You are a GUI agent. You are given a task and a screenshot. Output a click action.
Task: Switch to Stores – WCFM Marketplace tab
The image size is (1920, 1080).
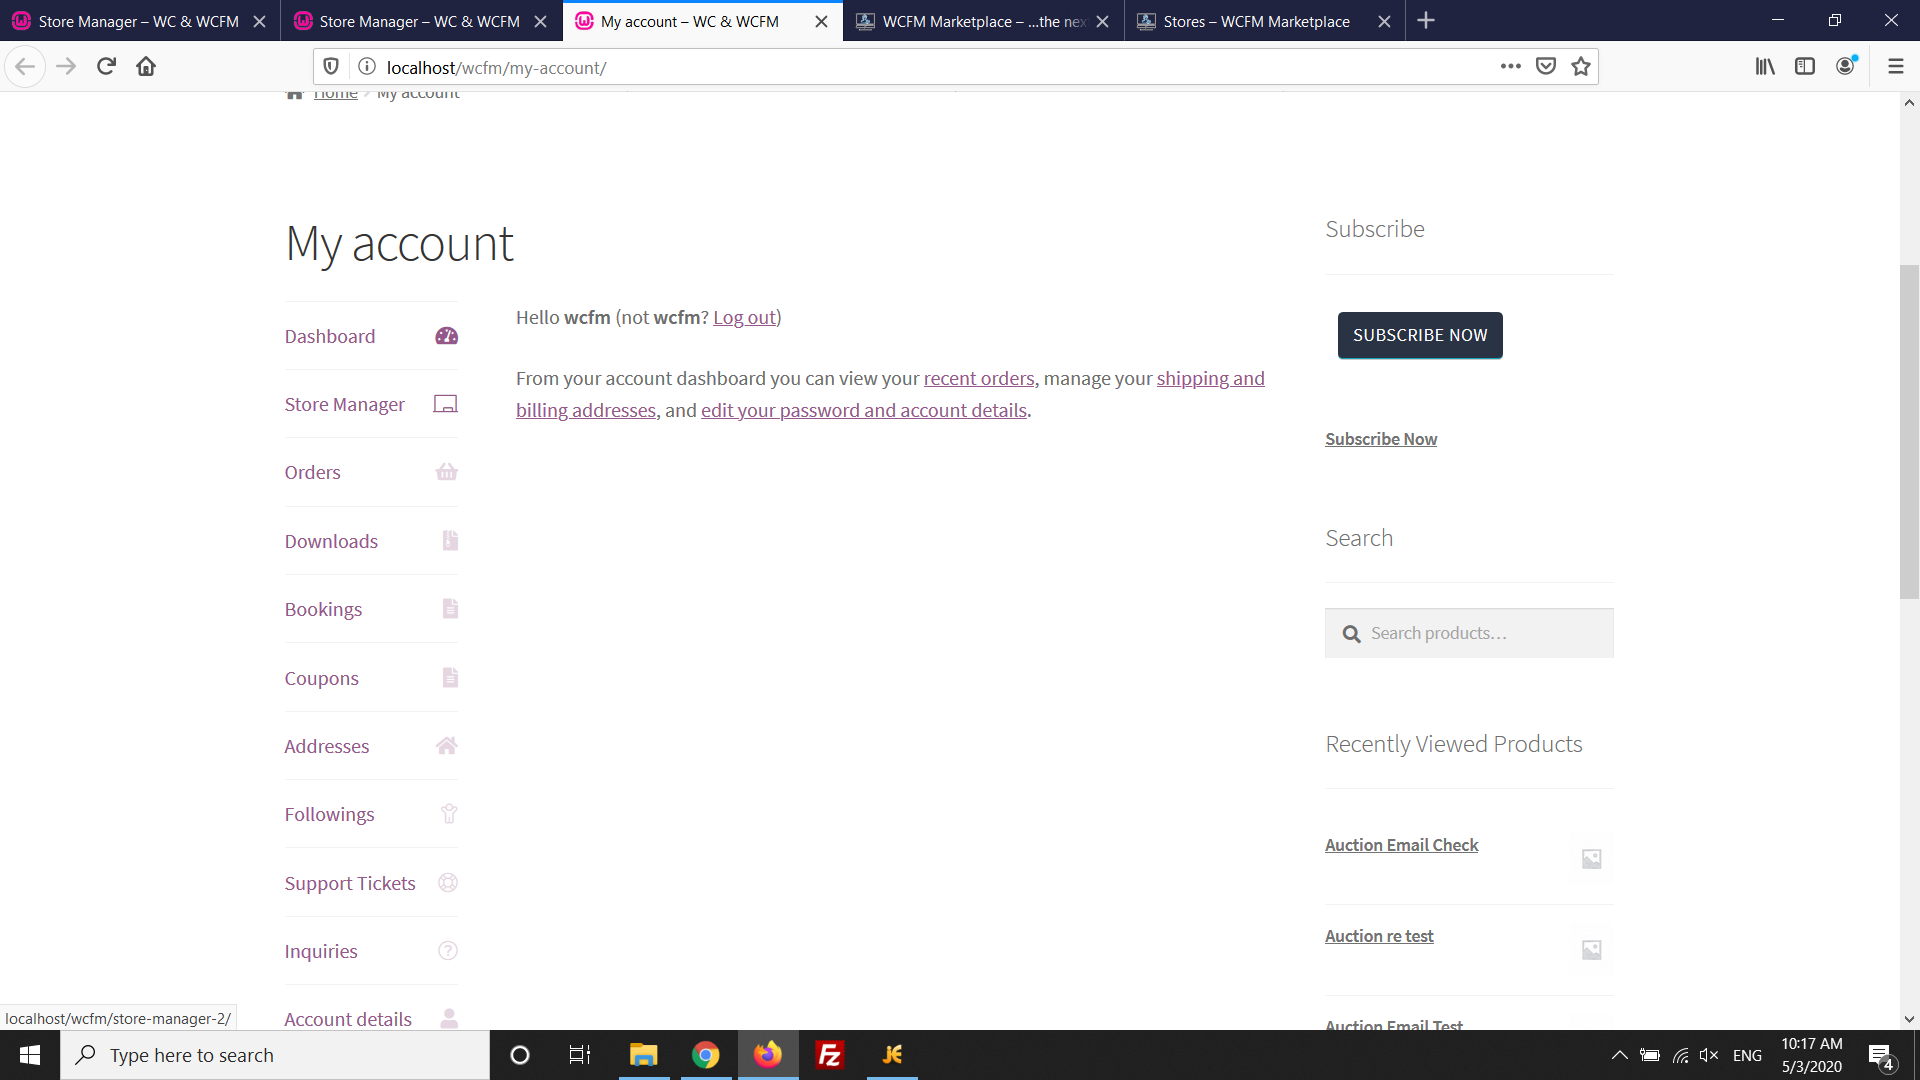(x=1256, y=21)
